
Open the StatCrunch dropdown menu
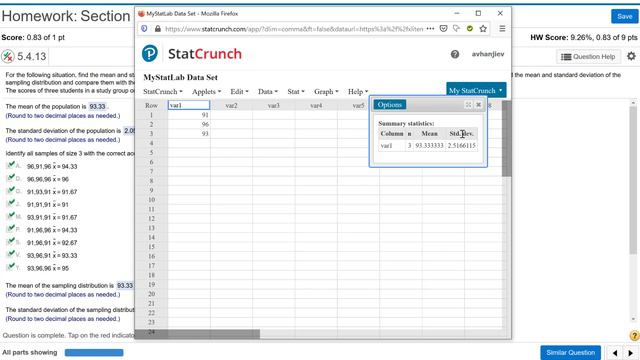pyautogui.click(x=162, y=91)
